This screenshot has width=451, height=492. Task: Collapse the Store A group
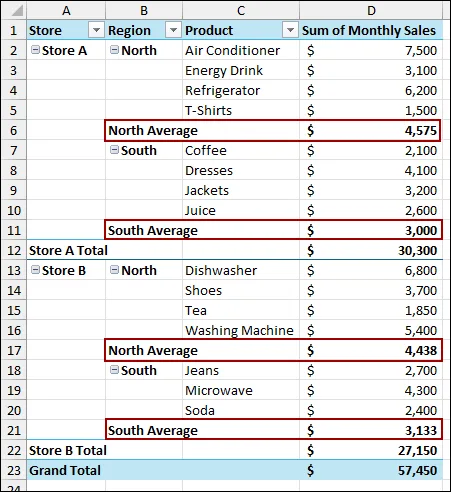[35, 50]
